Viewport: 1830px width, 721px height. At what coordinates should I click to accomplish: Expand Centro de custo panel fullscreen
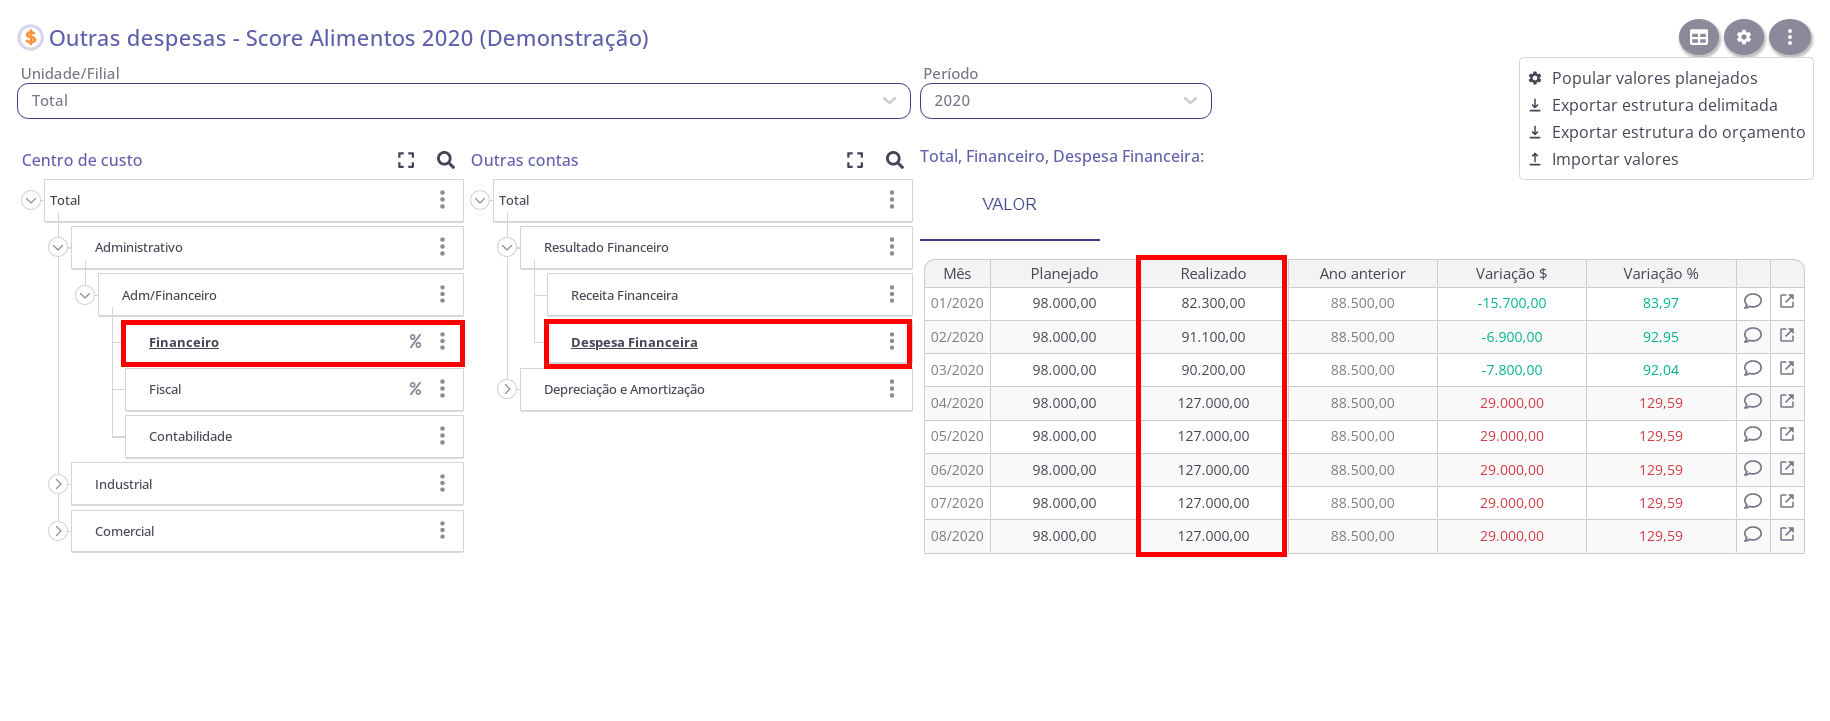pyautogui.click(x=406, y=160)
